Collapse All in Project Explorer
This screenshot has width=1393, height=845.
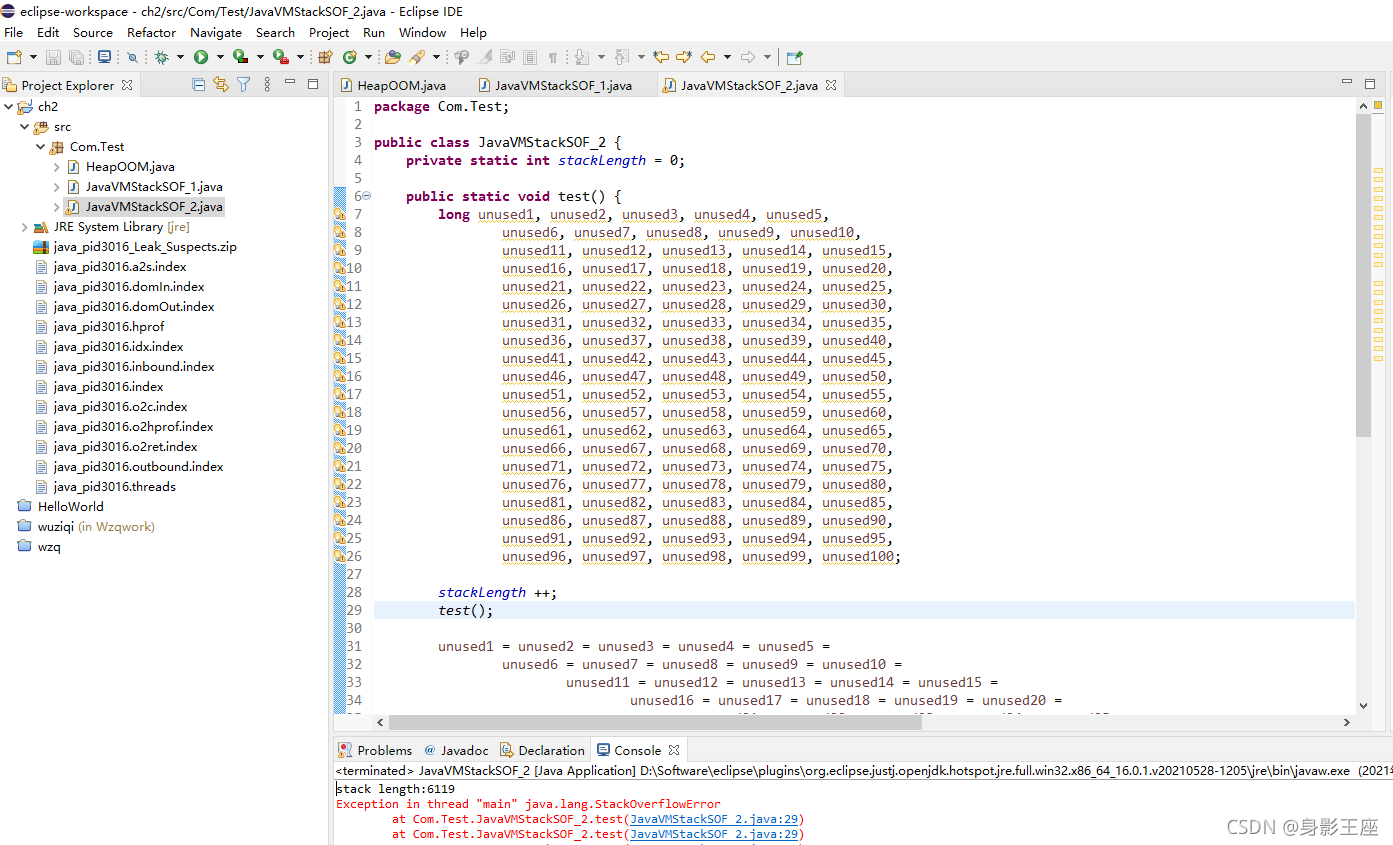199,85
